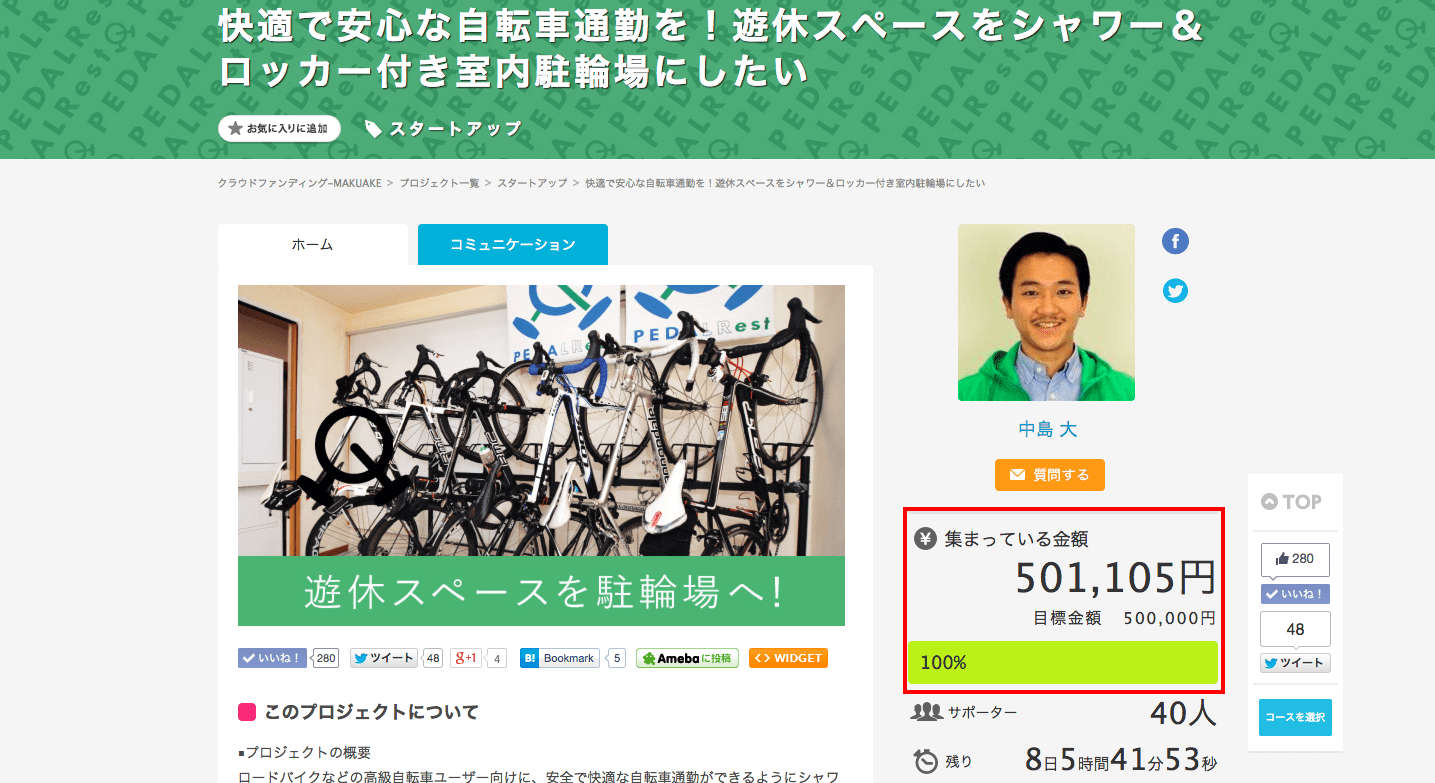Click the bicycle parking project image
The width and height of the screenshot is (1435, 783).
(541, 455)
